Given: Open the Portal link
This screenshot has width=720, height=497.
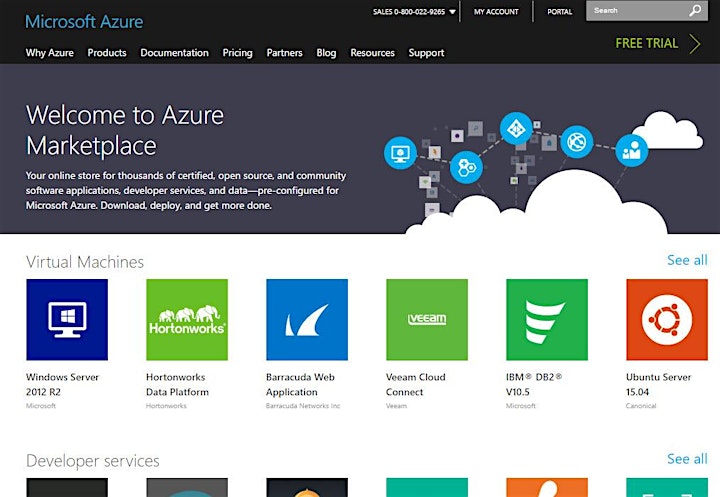Looking at the screenshot, I should pyautogui.click(x=559, y=12).
